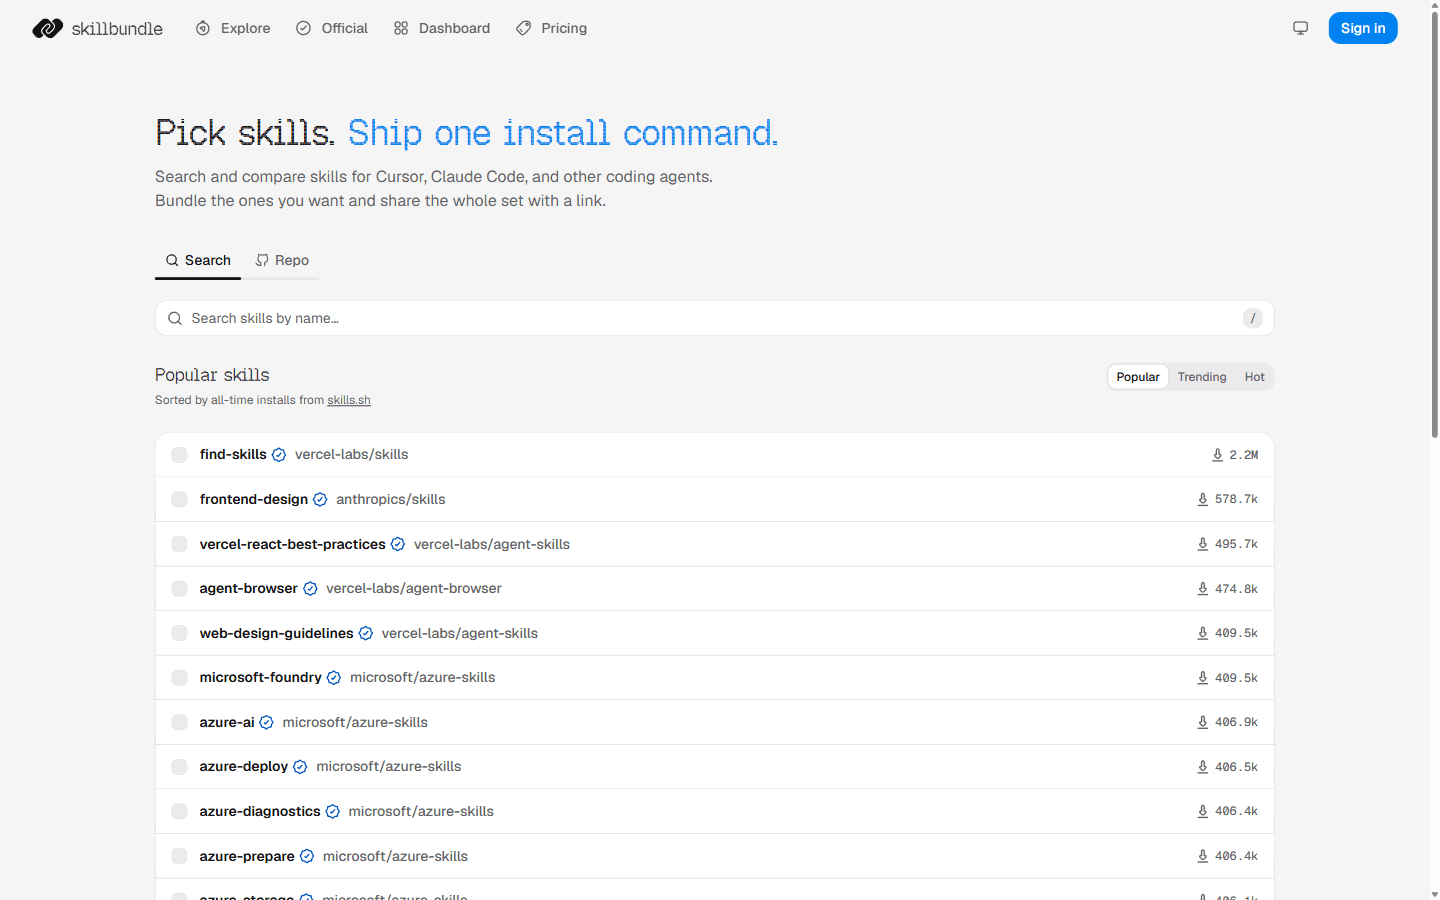Click the verified badge next to microsoft-foundry
This screenshot has height=900, width=1440.
tap(334, 678)
